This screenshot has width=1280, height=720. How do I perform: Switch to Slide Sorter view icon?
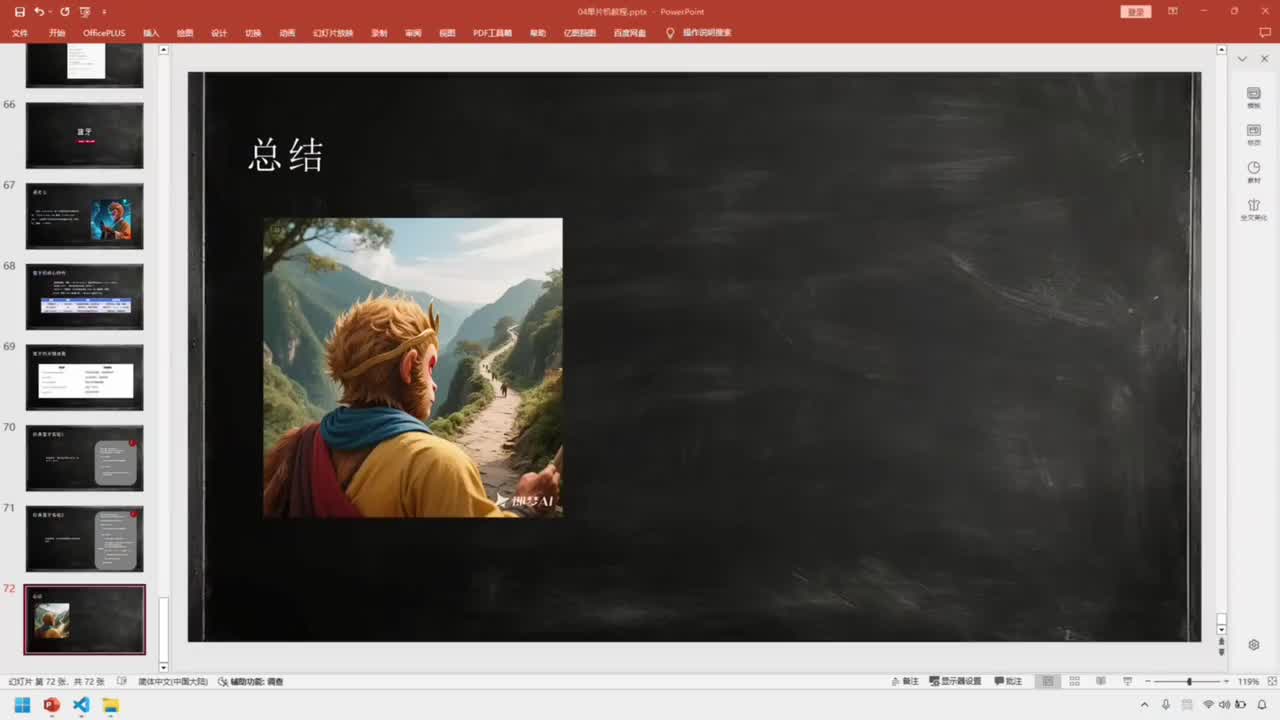1075,681
